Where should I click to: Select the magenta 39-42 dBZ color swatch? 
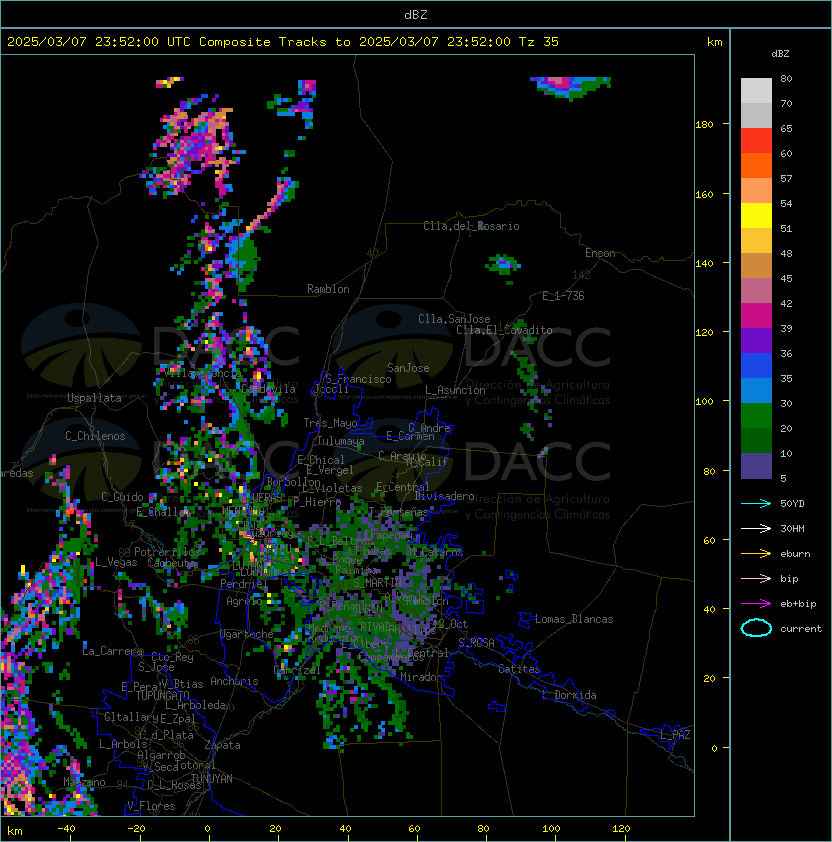point(756,316)
